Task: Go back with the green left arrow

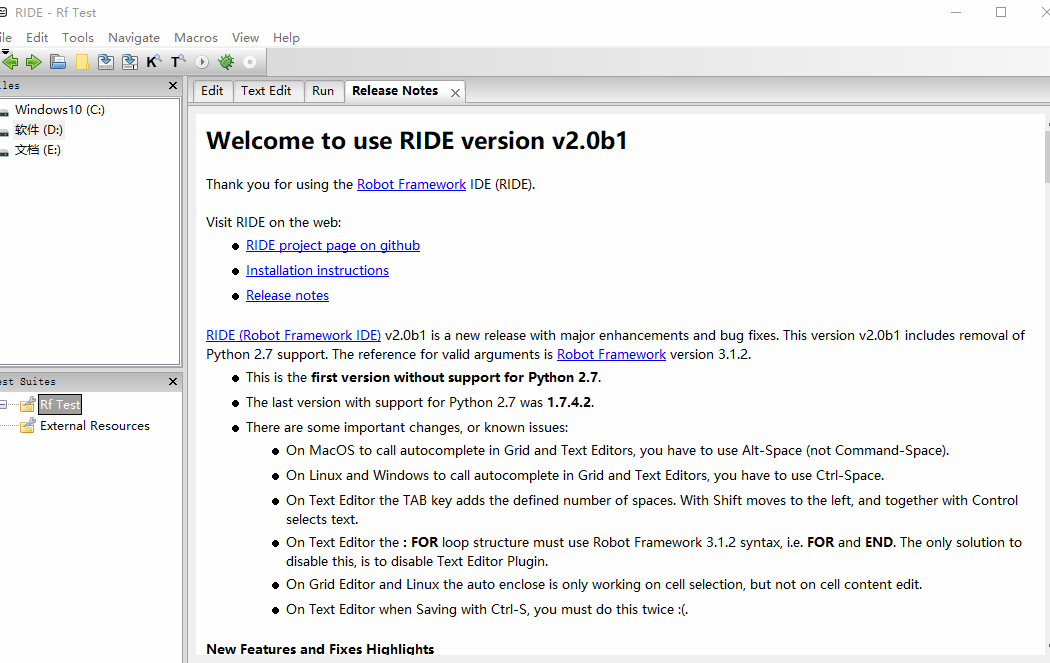Action: point(10,62)
